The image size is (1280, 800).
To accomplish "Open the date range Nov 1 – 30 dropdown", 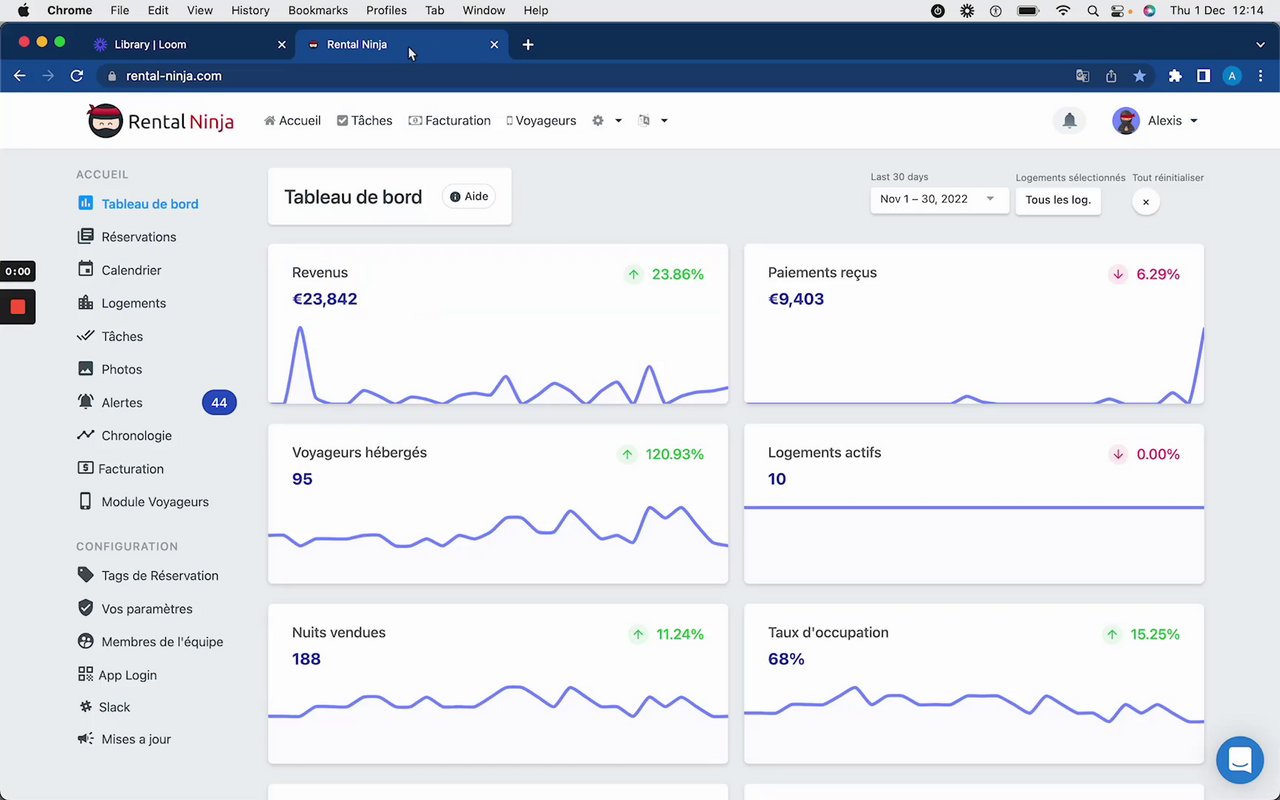I will click(x=938, y=199).
